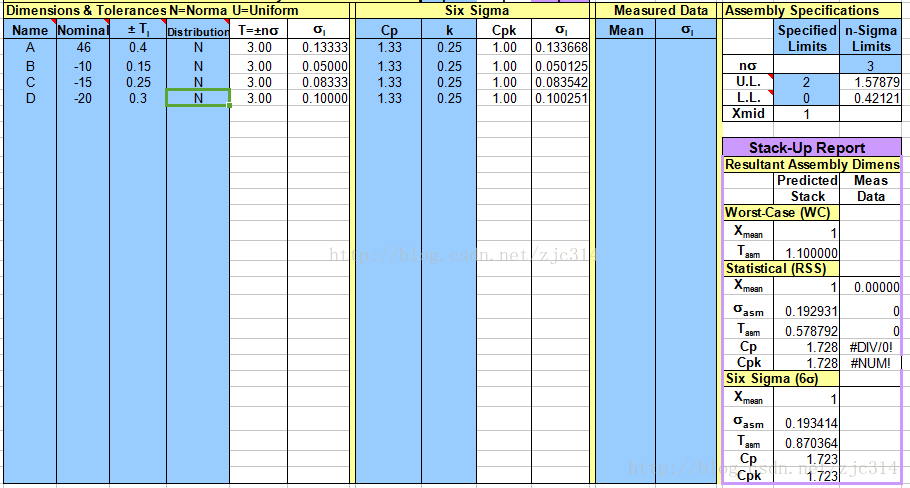Click nominal value -20 in row D

click(83, 98)
